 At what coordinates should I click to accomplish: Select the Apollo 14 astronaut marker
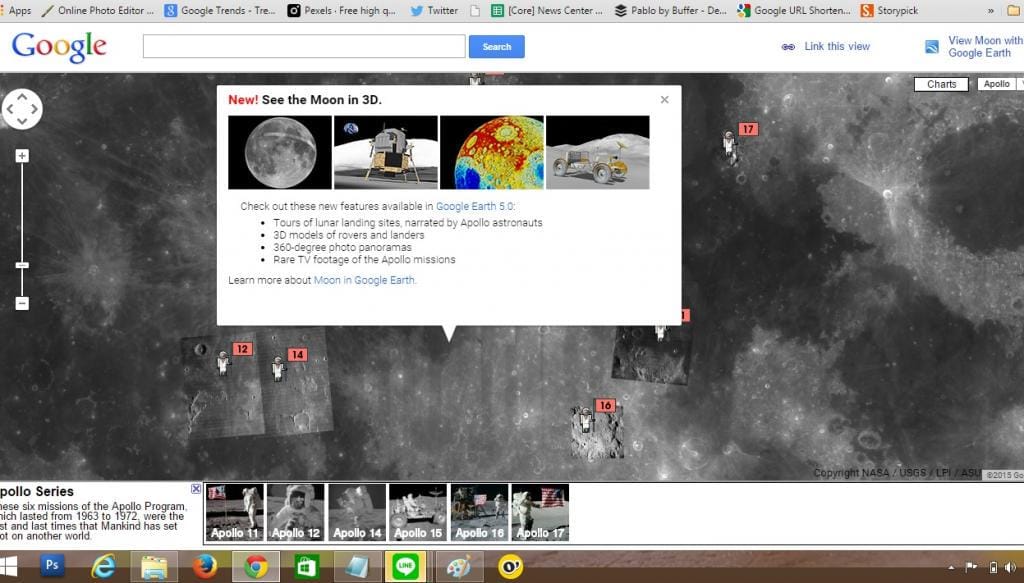279,369
